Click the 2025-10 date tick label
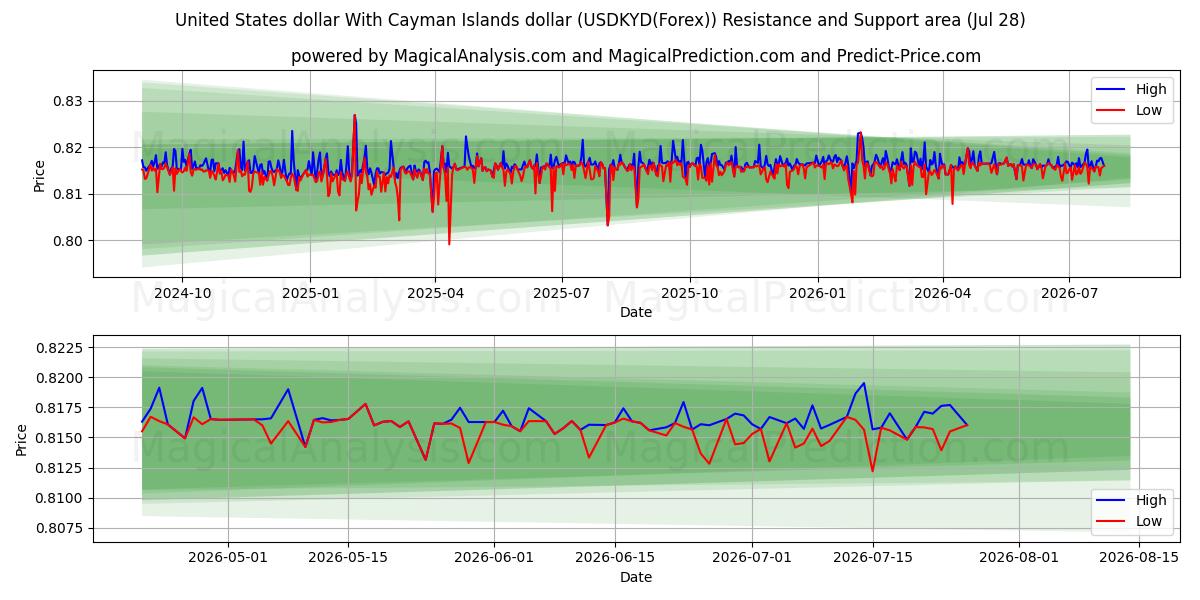This screenshot has width=1200, height=600. click(689, 294)
